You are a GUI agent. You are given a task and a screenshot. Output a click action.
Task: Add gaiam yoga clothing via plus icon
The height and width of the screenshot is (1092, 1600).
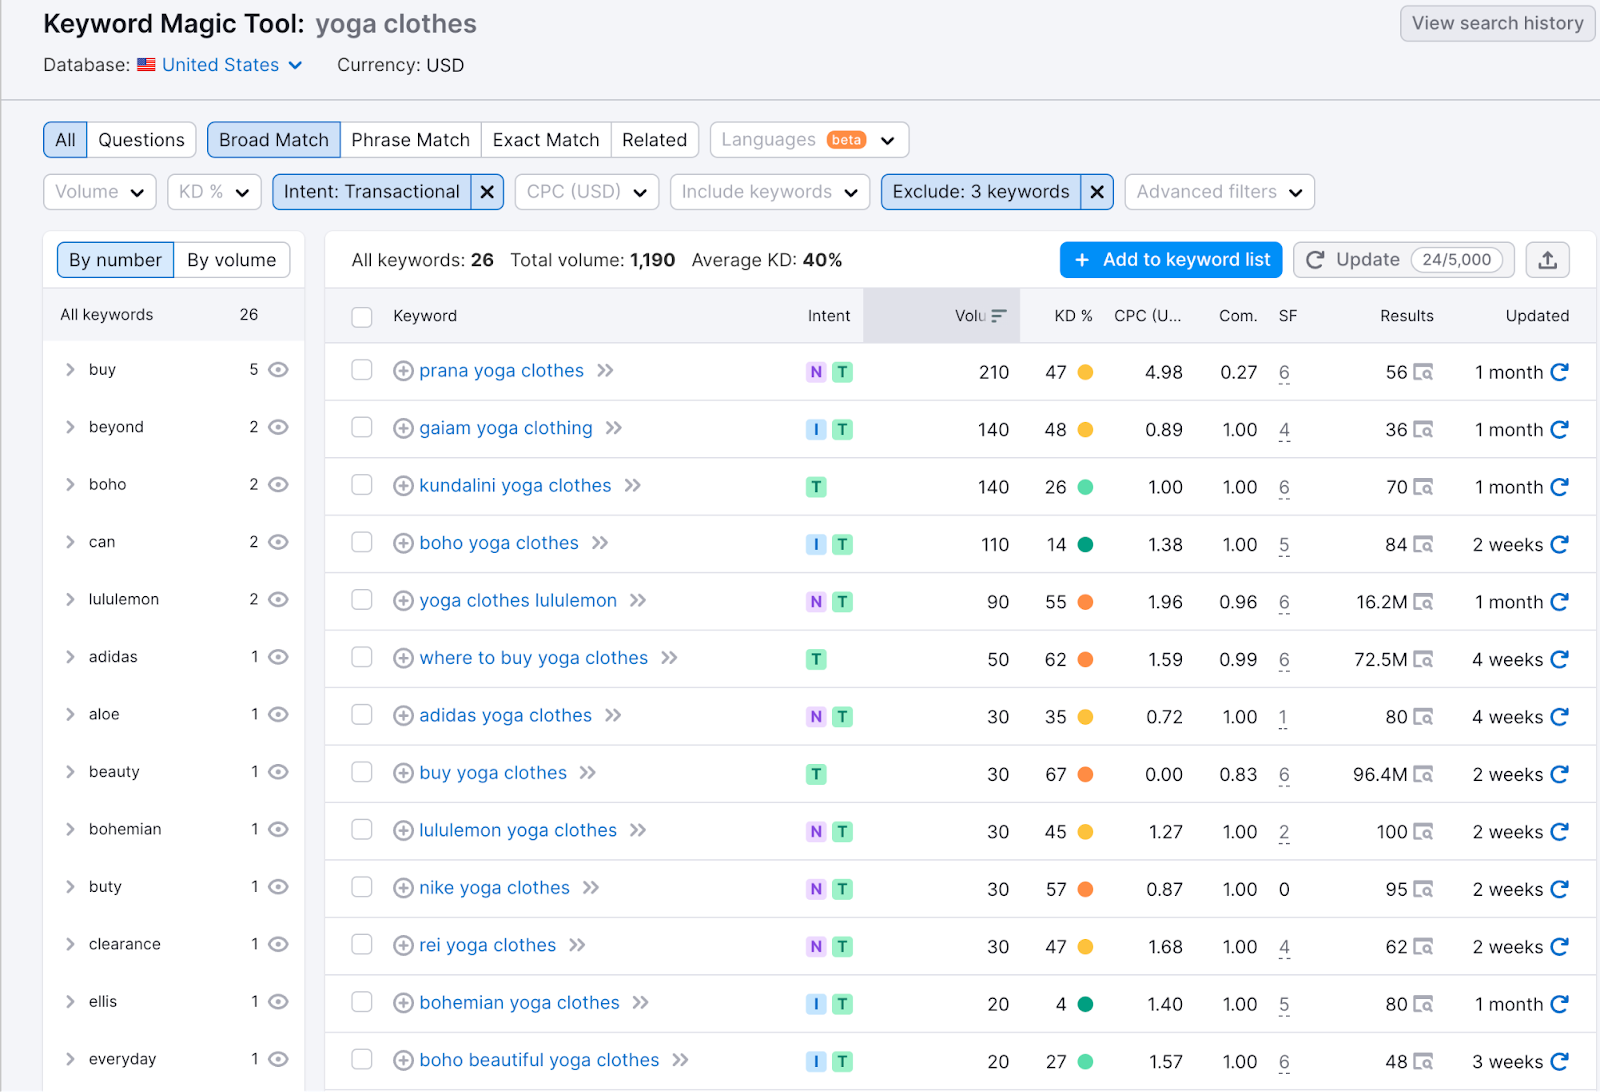[403, 429]
